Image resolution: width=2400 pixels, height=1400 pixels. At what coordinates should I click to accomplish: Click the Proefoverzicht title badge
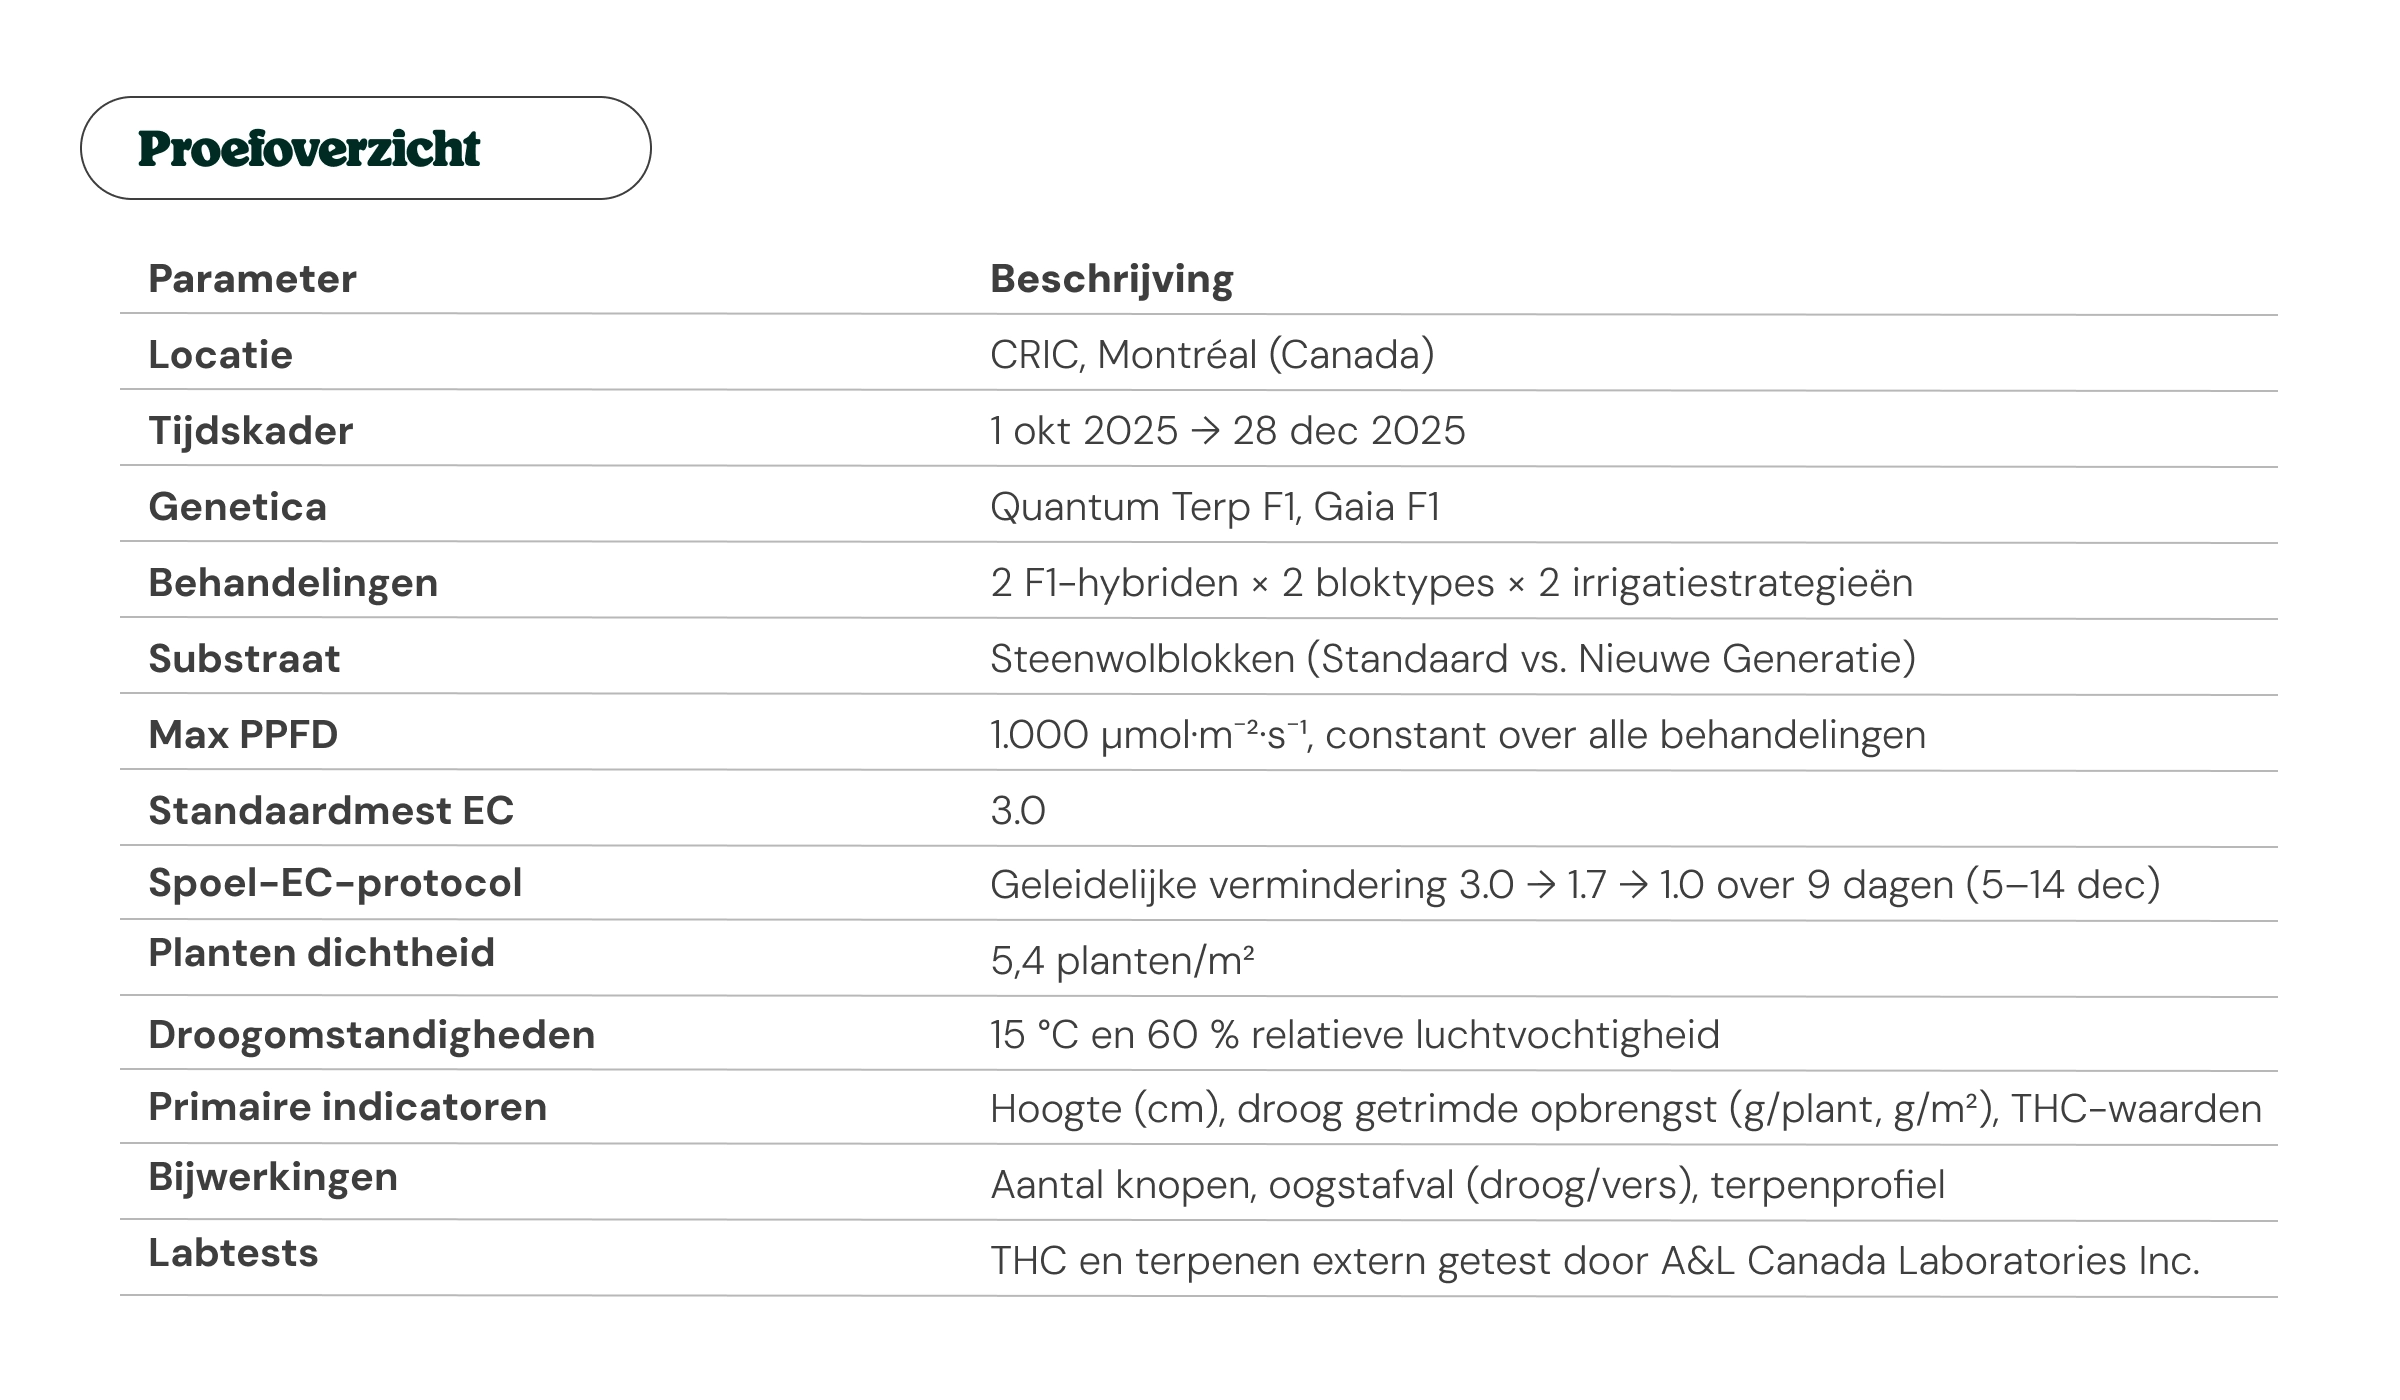pos(365,148)
